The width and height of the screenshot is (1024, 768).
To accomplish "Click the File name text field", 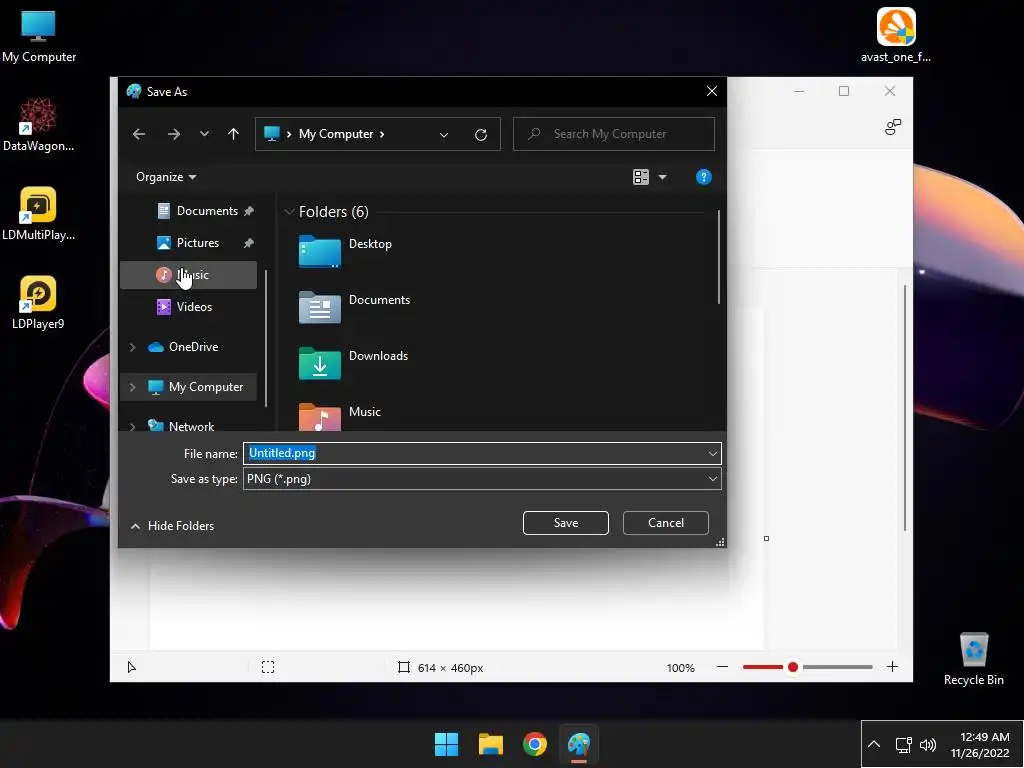I will point(475,453).
